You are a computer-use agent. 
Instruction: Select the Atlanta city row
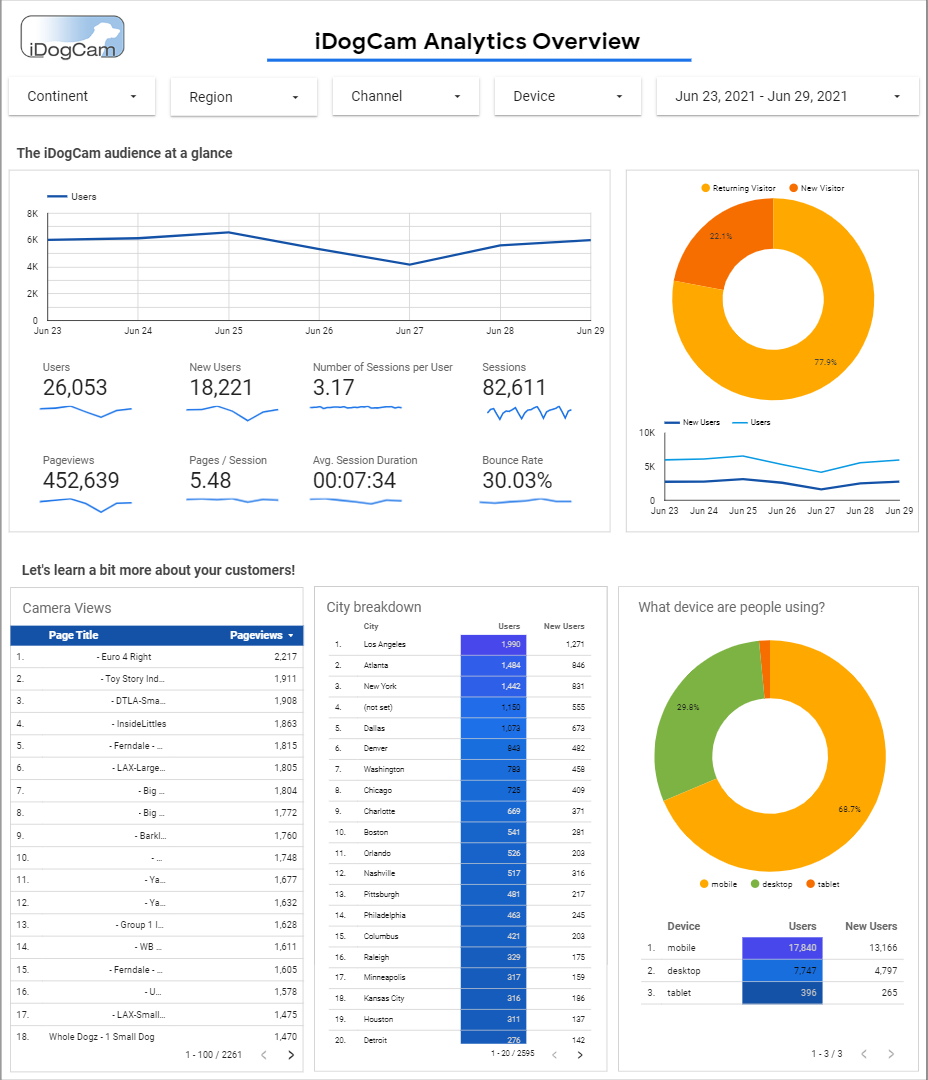point(460,665)
